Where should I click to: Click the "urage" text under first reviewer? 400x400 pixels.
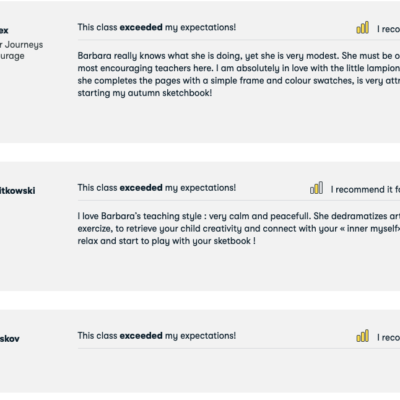coord(12,56)
